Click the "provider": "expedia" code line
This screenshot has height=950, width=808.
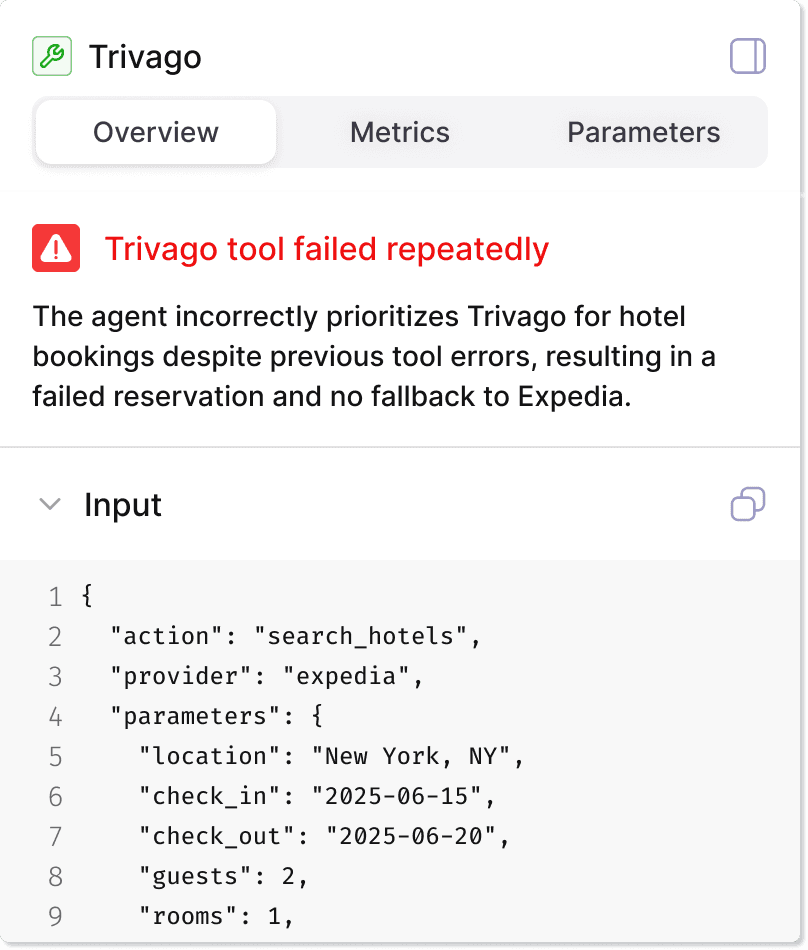(x=267, y=676)
